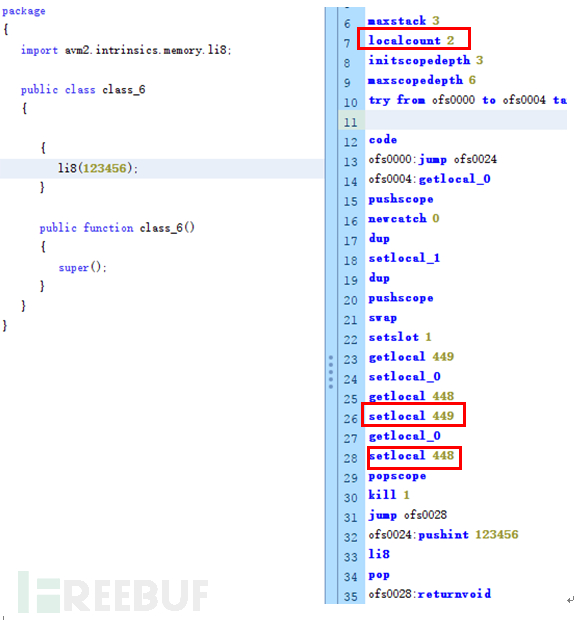Click 'li8' opcode on line 33
This screenshot has width=588, height=620.
click(x=379, y=554)
